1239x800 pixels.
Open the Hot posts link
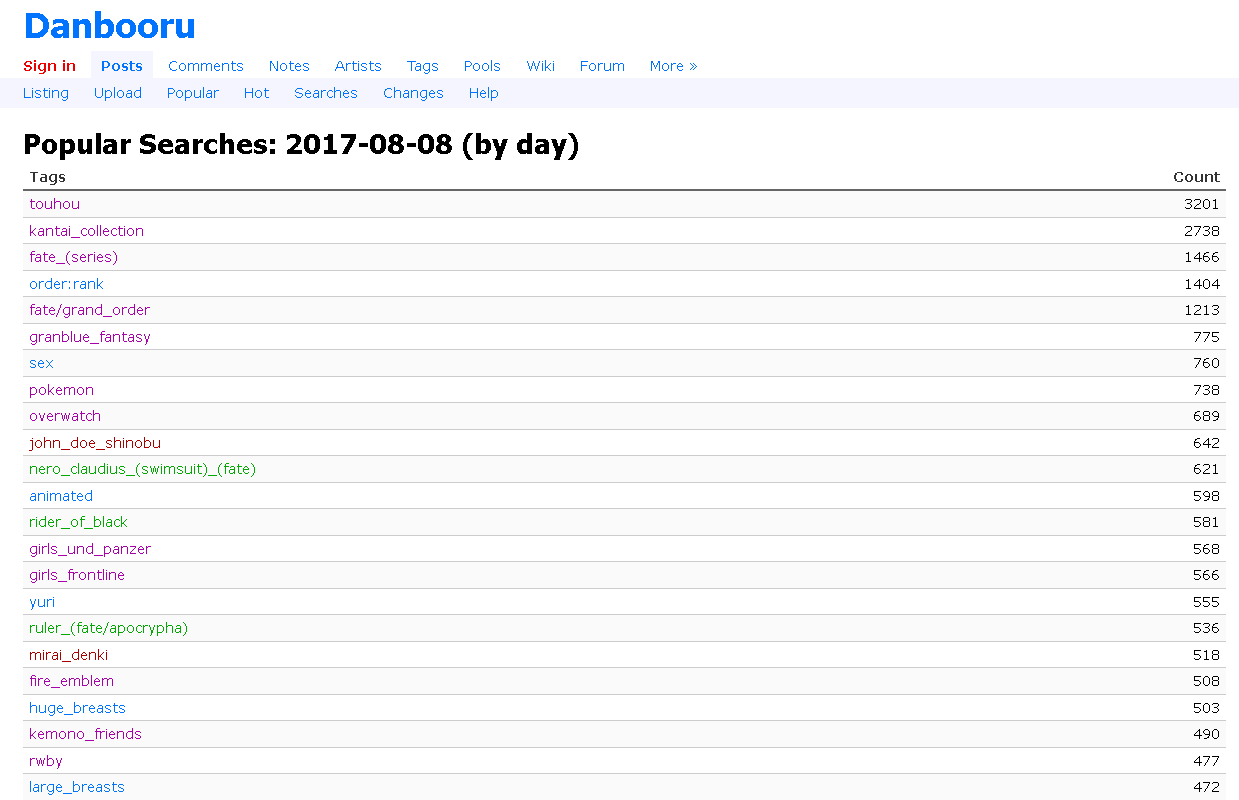(256, 93)
